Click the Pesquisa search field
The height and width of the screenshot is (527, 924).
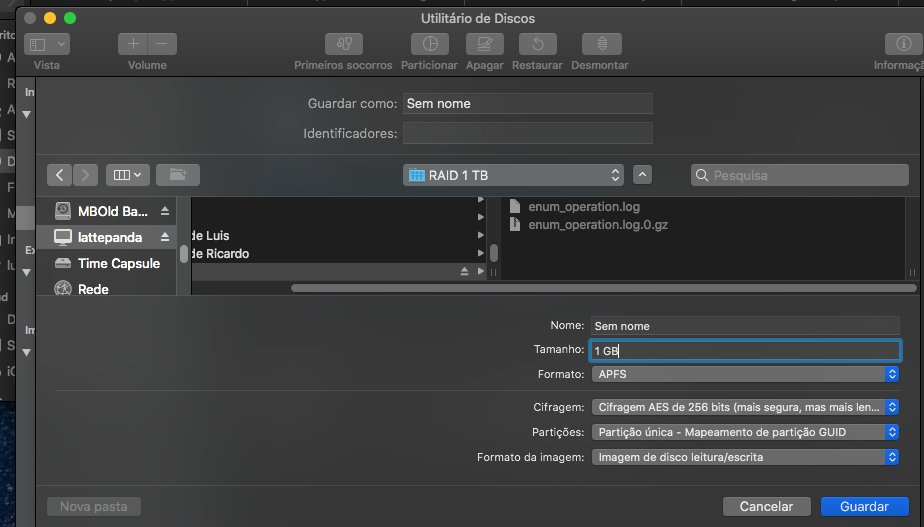click(800, 175)
